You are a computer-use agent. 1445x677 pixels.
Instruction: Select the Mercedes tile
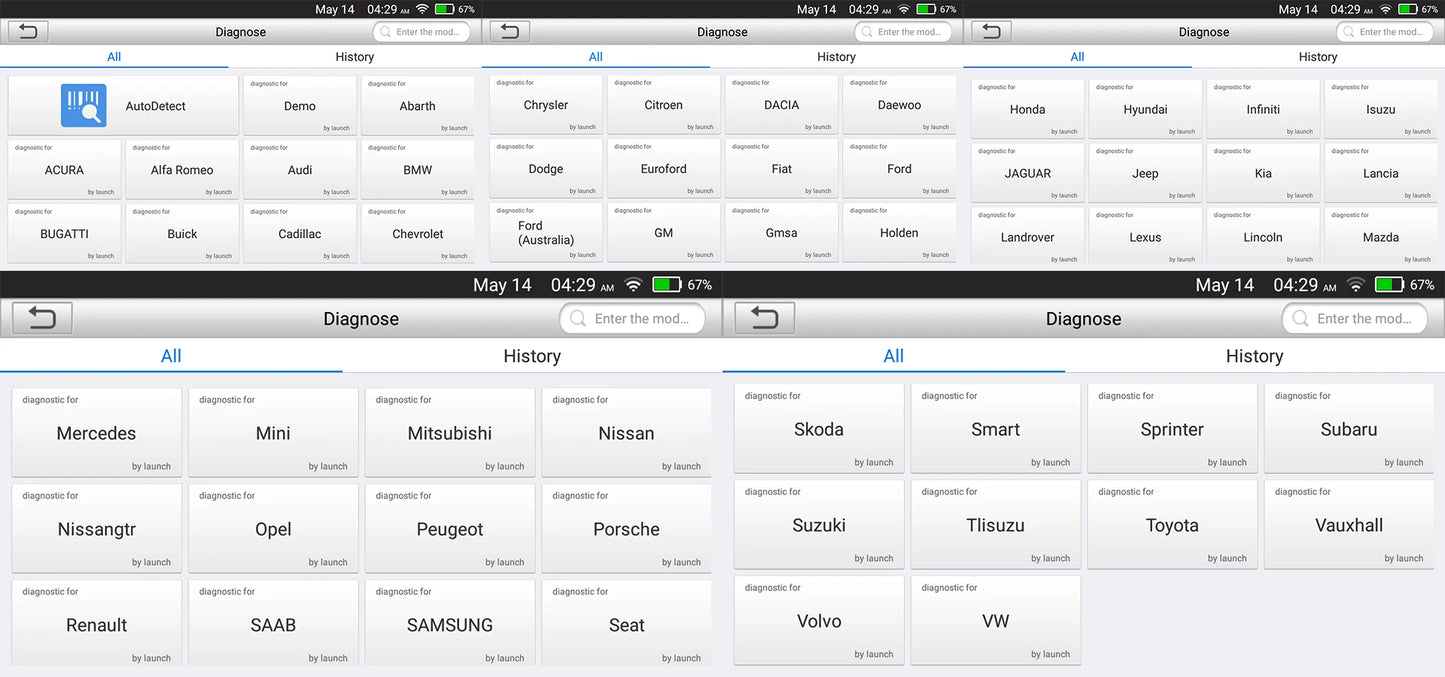(x=97, y=433)
